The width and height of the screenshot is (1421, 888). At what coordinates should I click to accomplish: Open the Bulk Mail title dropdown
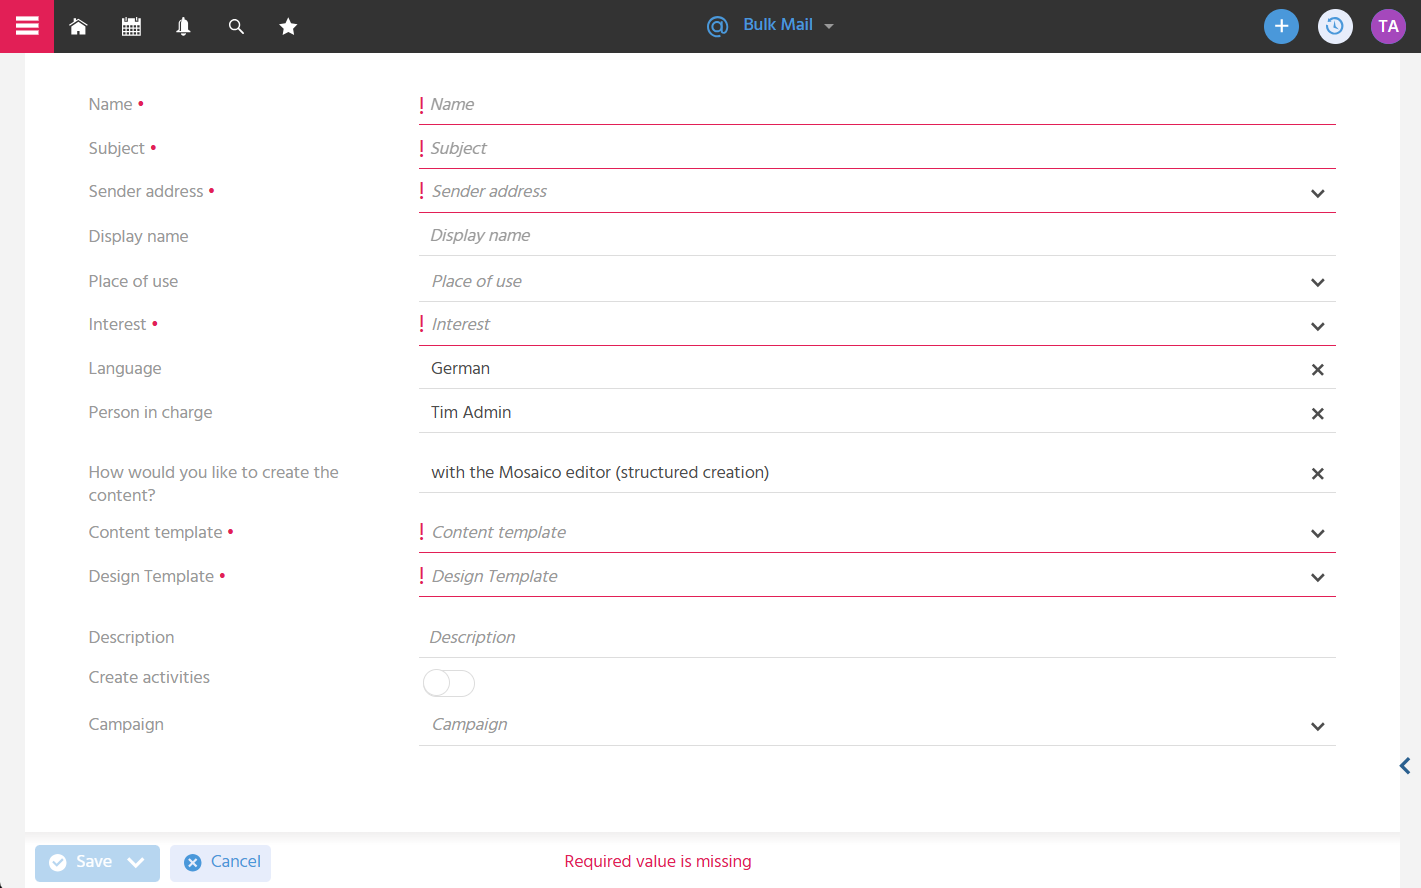829,27
